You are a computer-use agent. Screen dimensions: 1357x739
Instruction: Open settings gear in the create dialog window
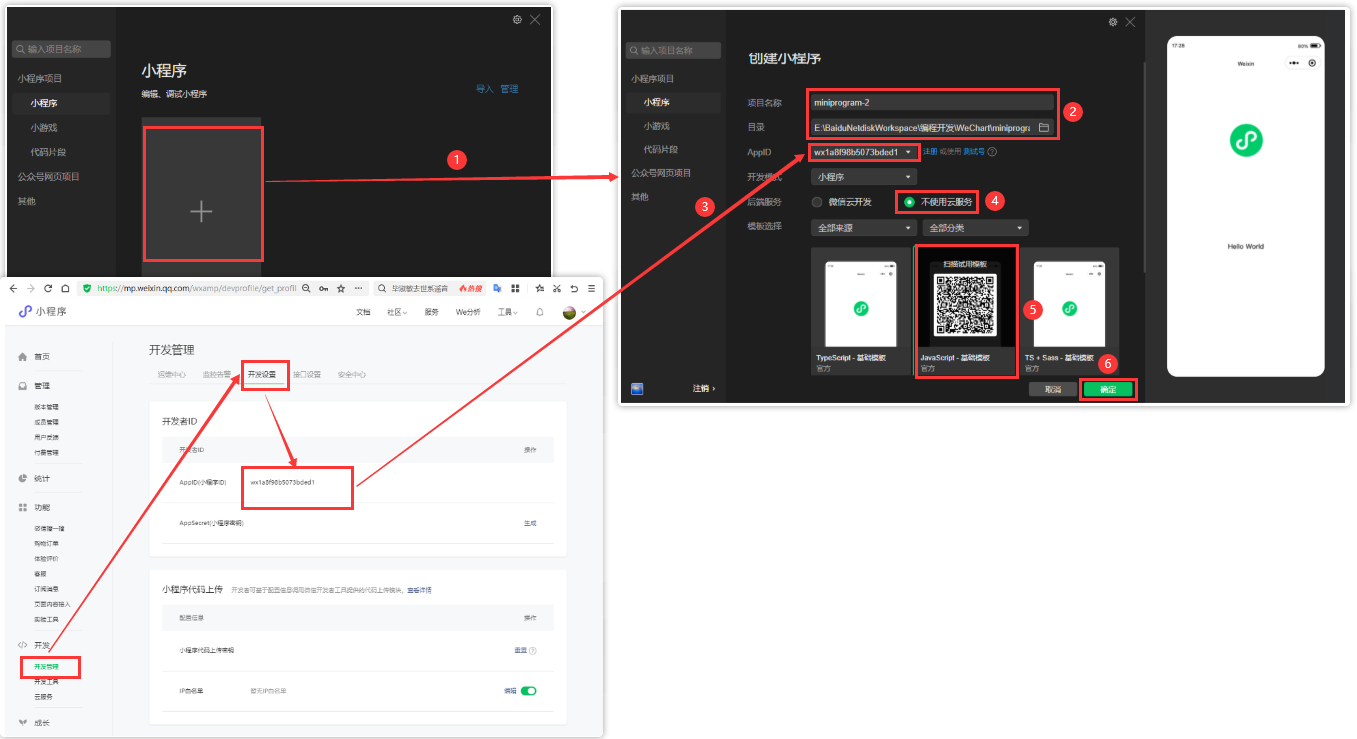(x=1113, y=22)
